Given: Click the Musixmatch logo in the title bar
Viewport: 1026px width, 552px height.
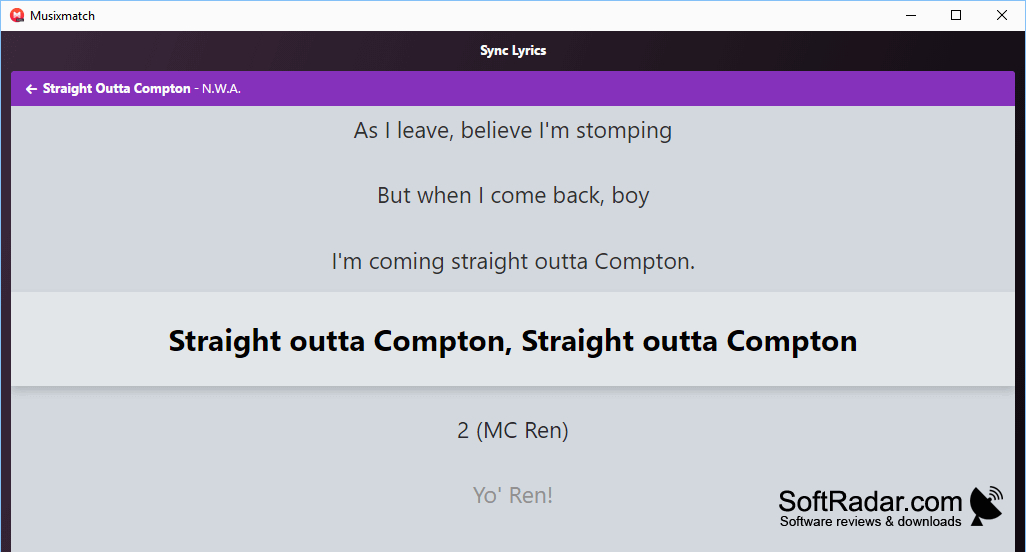Looking at the screenshot, I should (17, 15).
